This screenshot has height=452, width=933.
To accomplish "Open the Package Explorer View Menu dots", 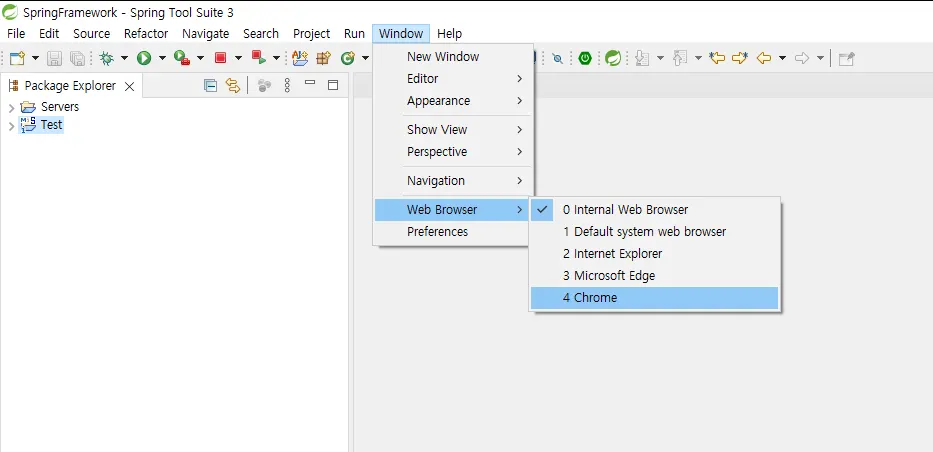I will pos(287,86).
